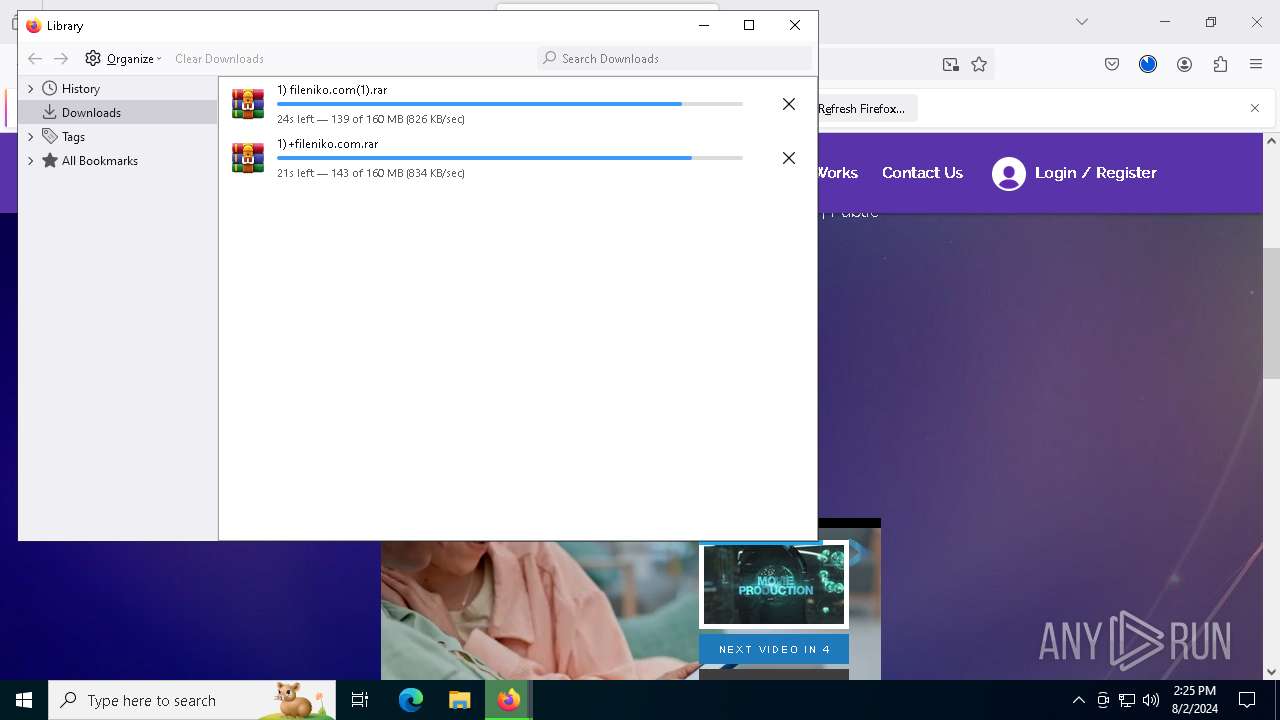
Task: Click the user avatar beside Login
Action: click(1009, 174)
